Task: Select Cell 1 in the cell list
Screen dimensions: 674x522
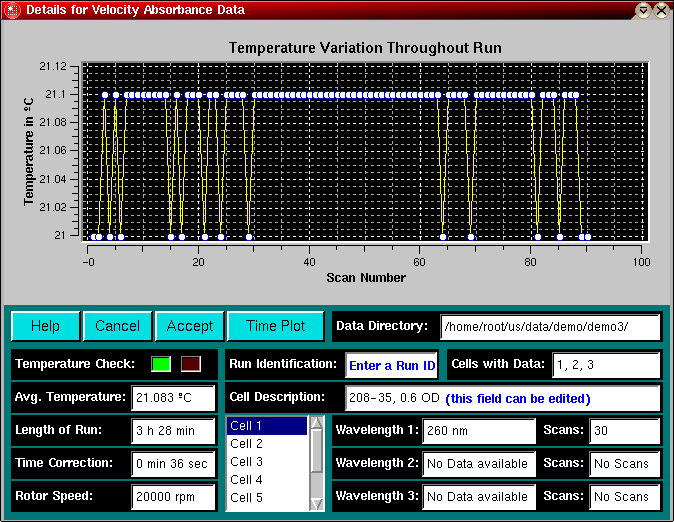Action: [x=266, y=426]
